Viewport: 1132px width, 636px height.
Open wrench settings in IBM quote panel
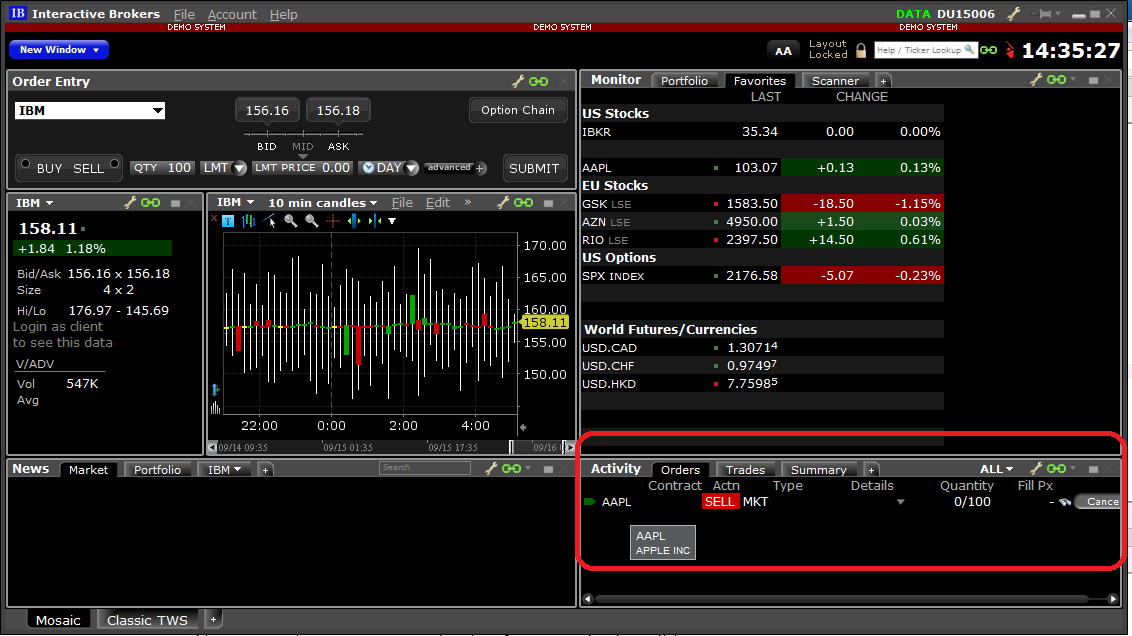(x=130, y=203)
